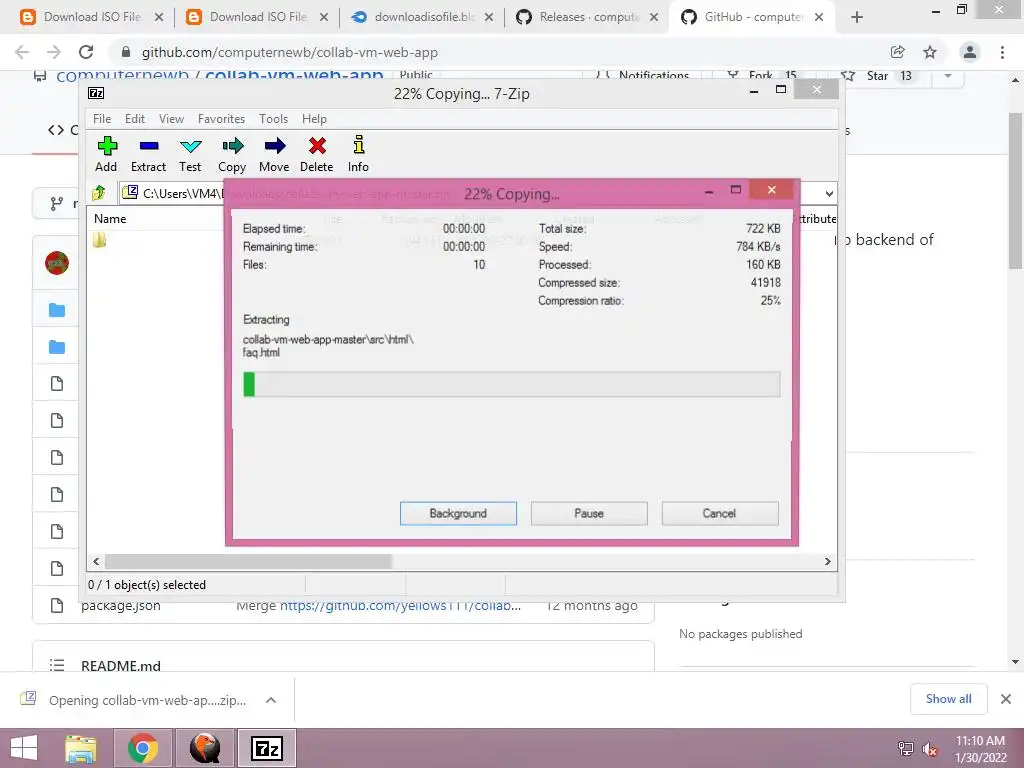
Task: Click the taskbar clock showing 11:10 AM
Action: click(x=980, y=749)
